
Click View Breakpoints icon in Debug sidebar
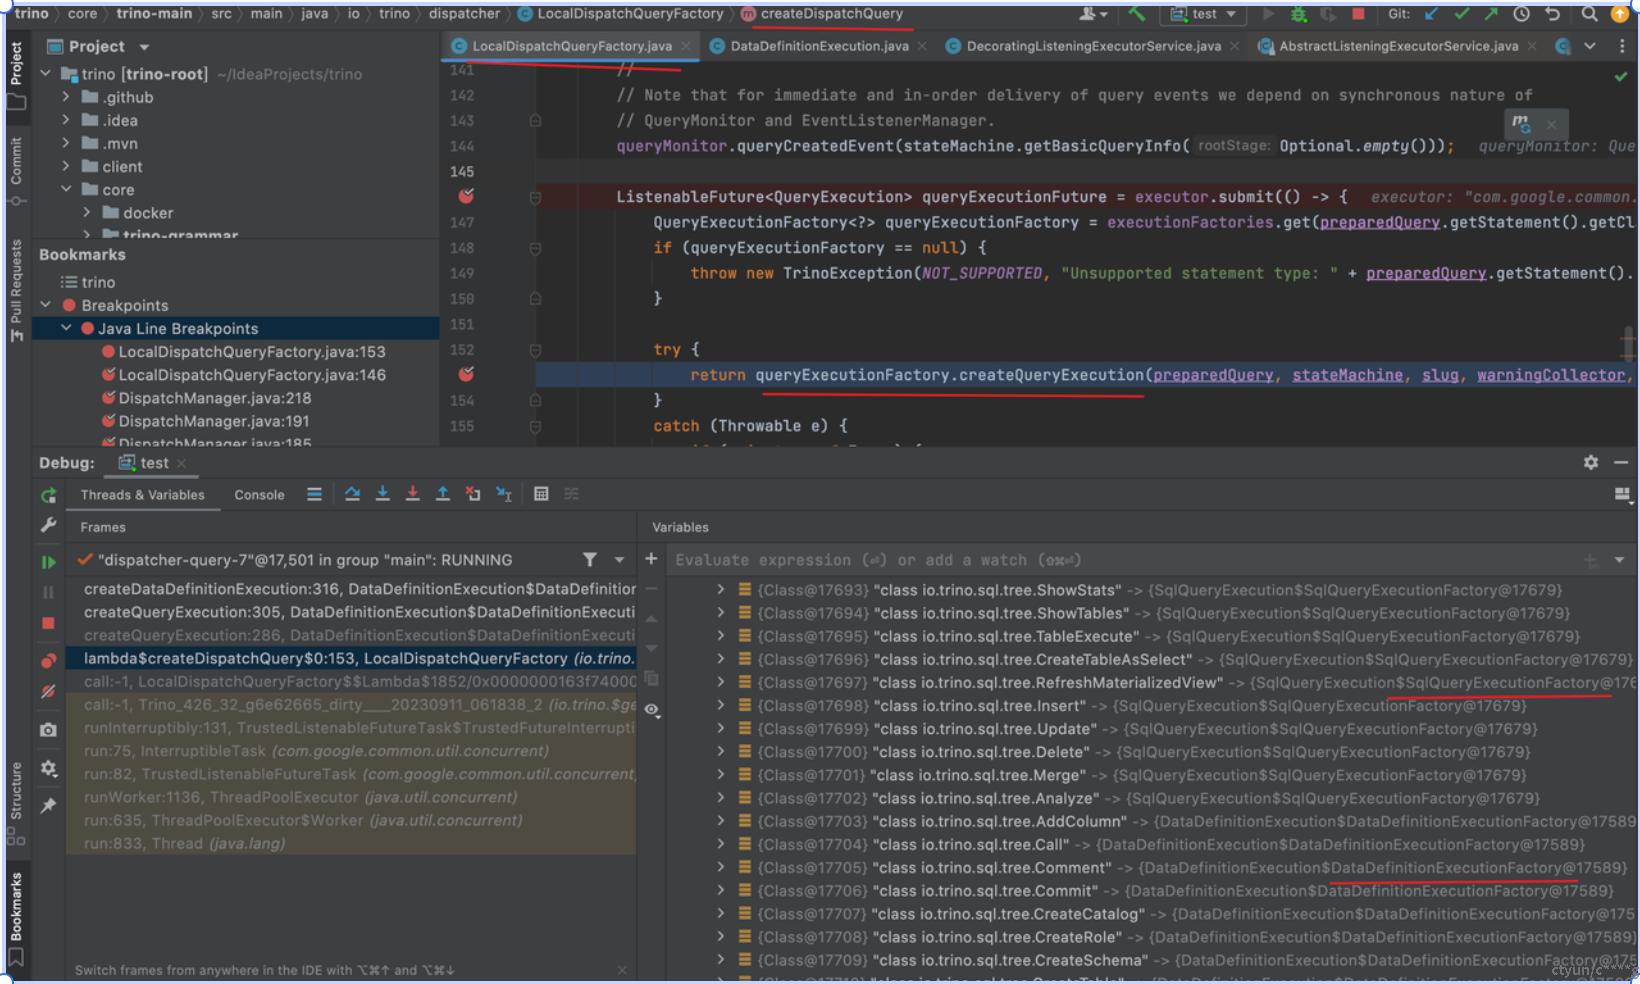point(48,660)
